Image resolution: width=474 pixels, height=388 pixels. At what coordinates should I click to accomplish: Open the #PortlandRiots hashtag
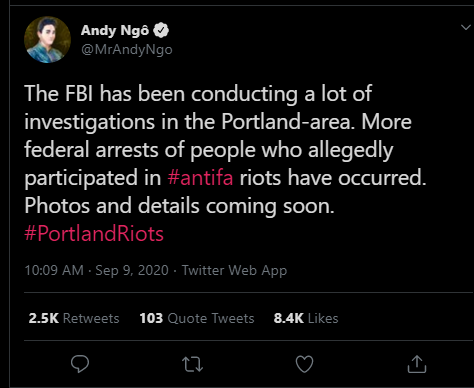click(94, 233)
